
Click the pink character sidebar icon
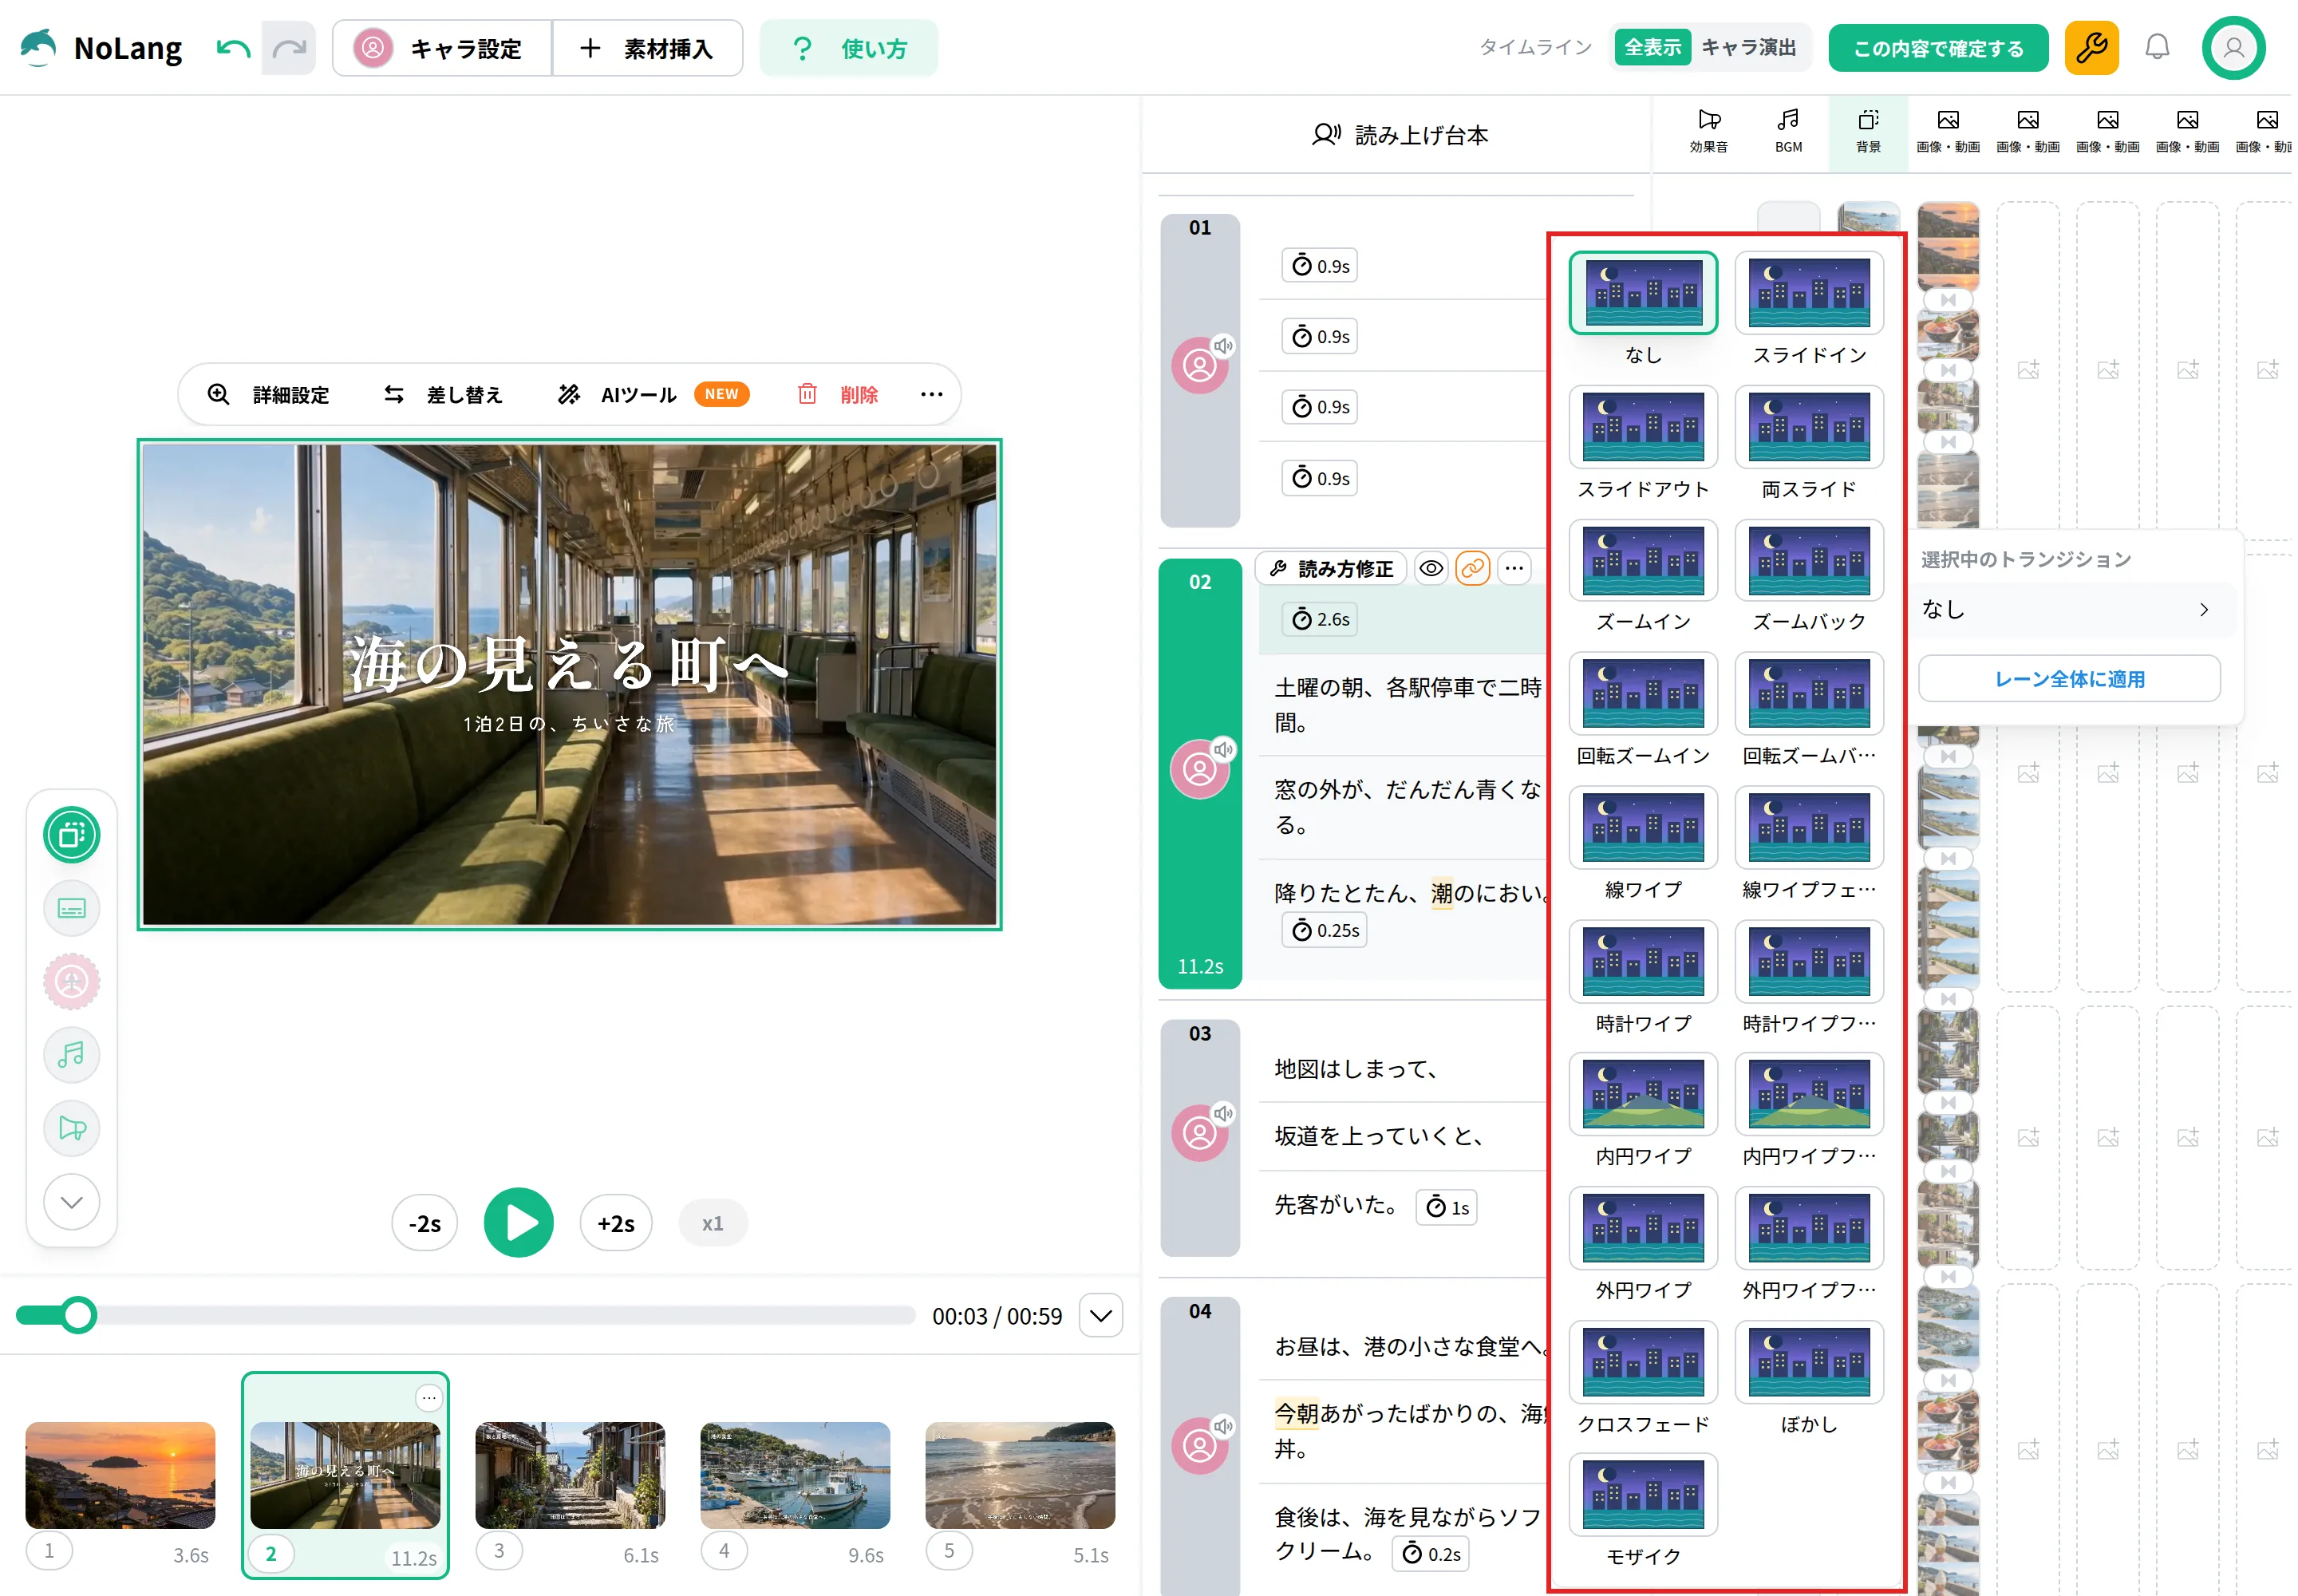pos(72,982)
